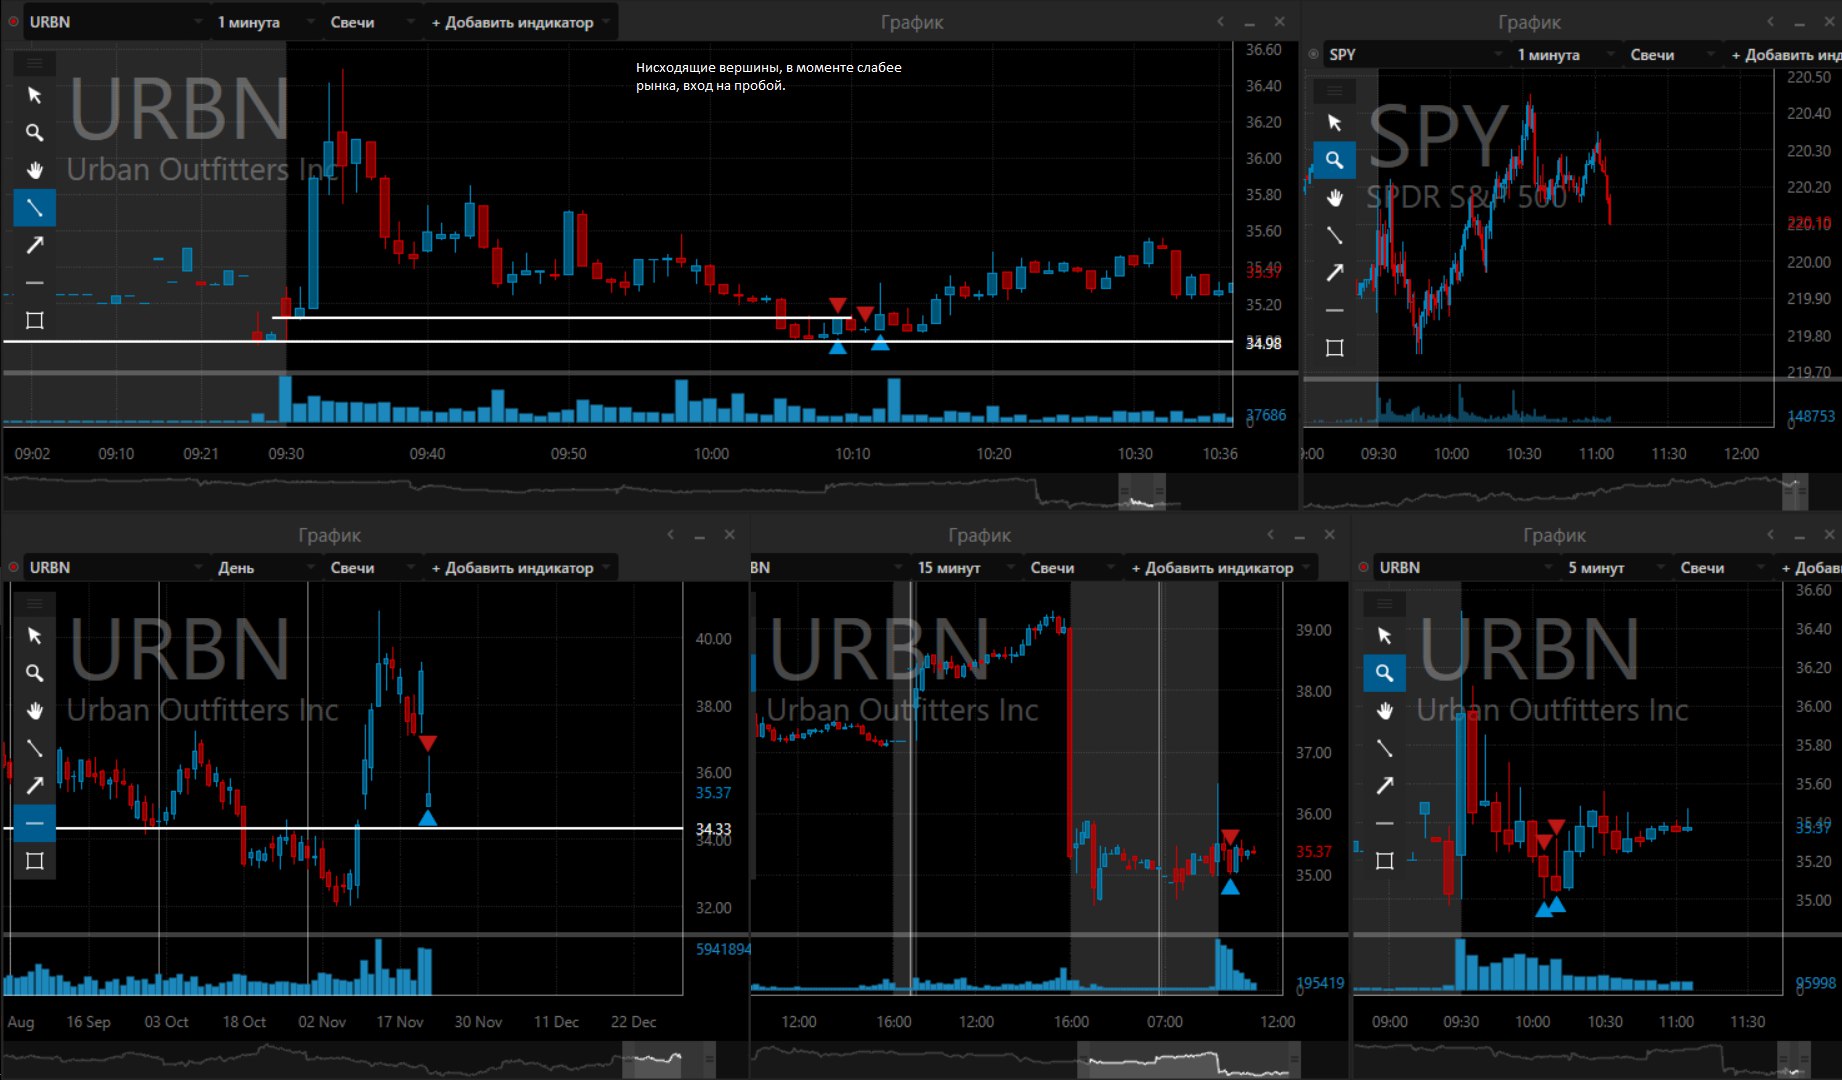The image size is (1842, 1080).
Task: Open the Свечи chart type dropdown in SPY chart
Action: (x=1673, y=54)
